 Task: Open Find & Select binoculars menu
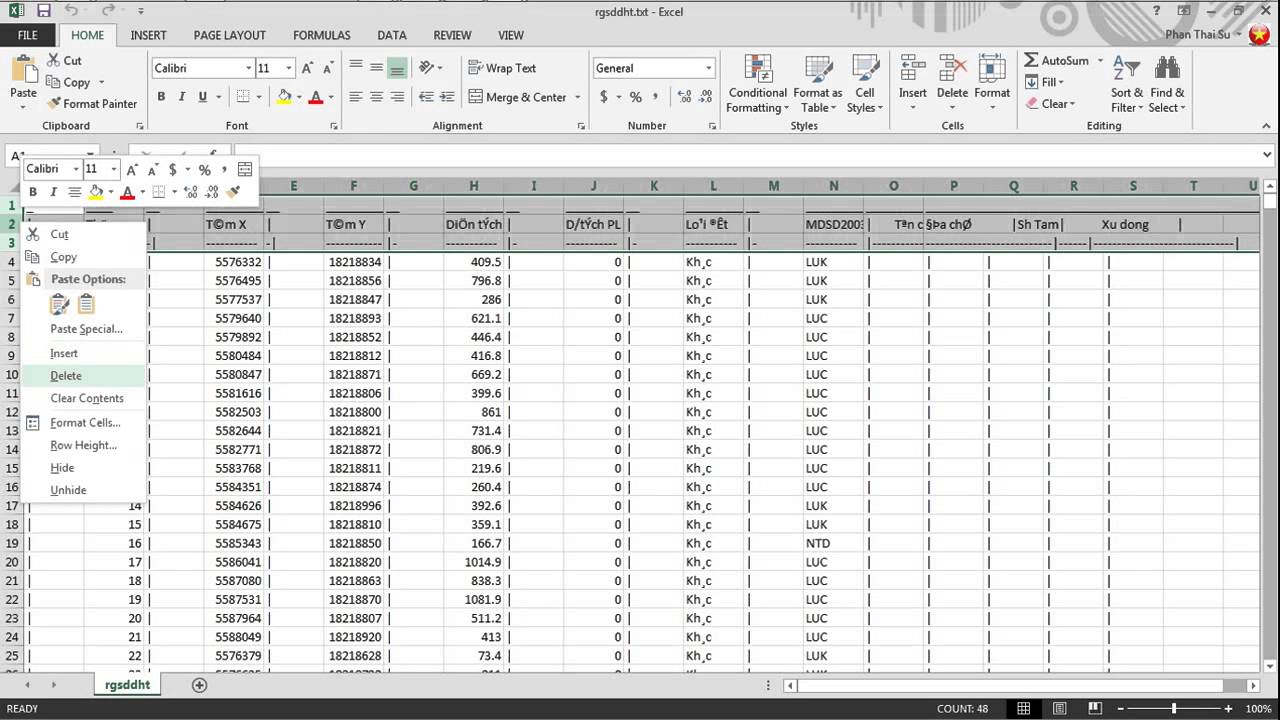1167,85
